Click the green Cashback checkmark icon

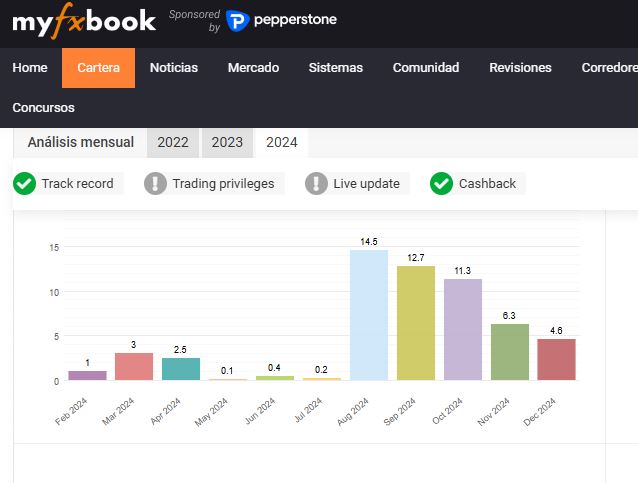441,184
